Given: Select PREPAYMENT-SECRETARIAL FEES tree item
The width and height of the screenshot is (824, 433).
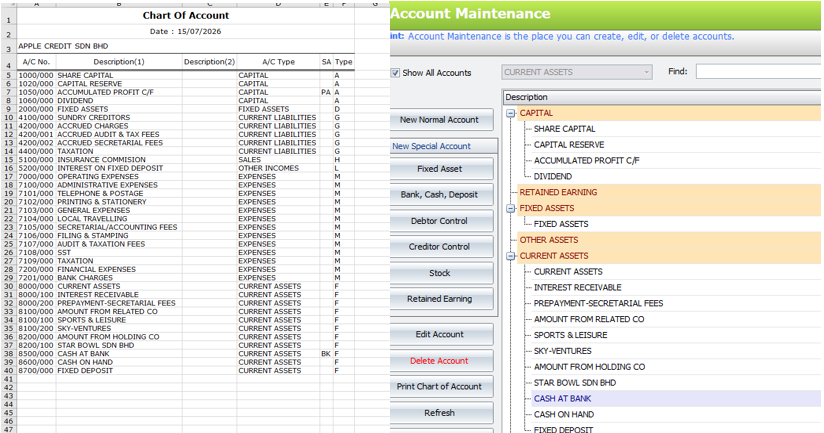Looking at the screenshot, I should tap(598, 303).
